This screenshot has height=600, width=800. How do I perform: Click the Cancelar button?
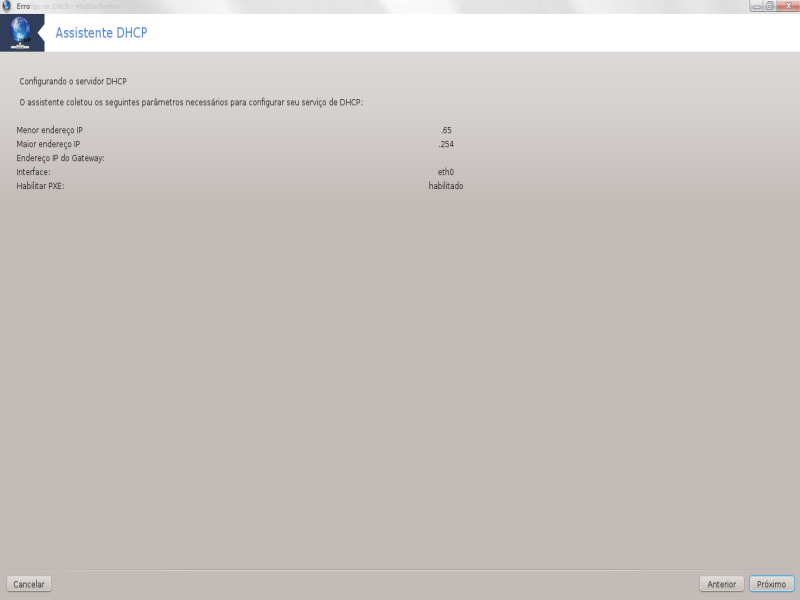29,584
